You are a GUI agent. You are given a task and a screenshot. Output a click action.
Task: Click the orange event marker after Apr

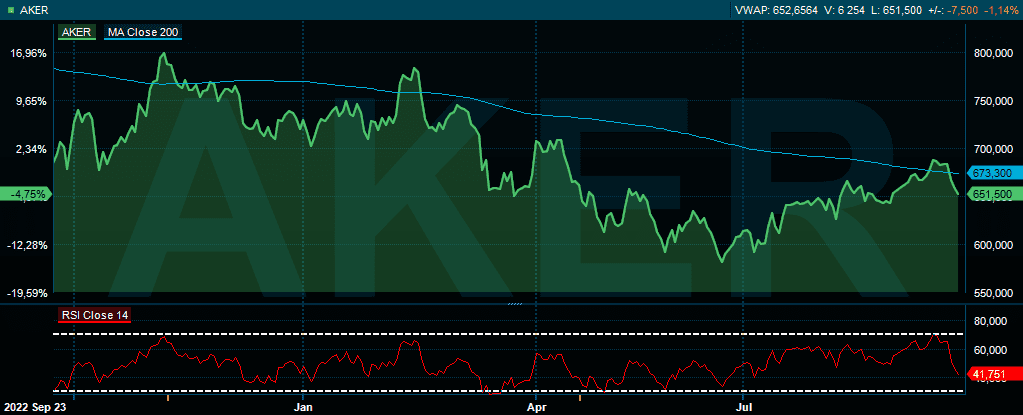580,397
